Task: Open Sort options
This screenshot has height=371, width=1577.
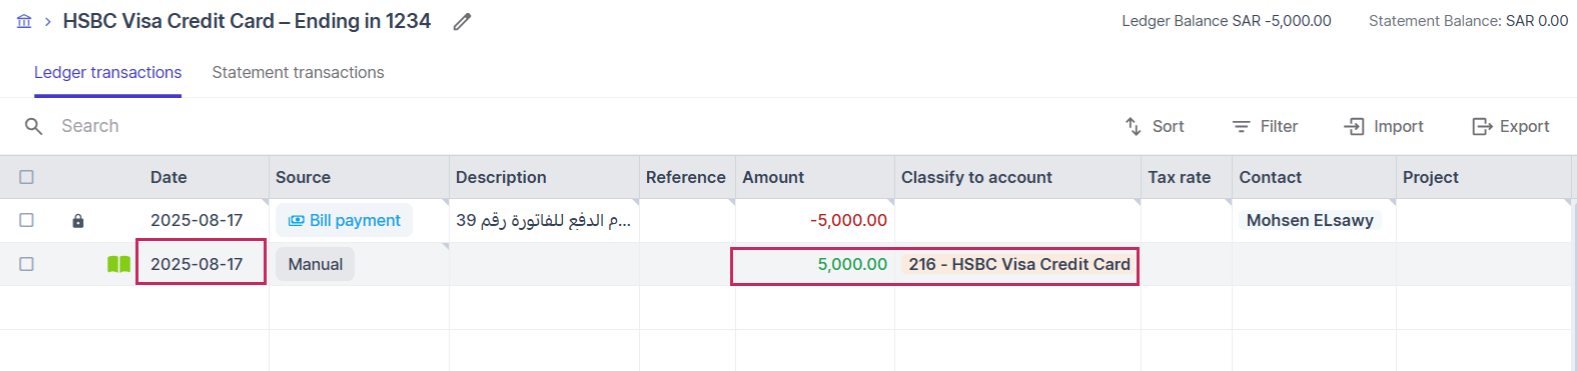Action: coord(1154,126)
